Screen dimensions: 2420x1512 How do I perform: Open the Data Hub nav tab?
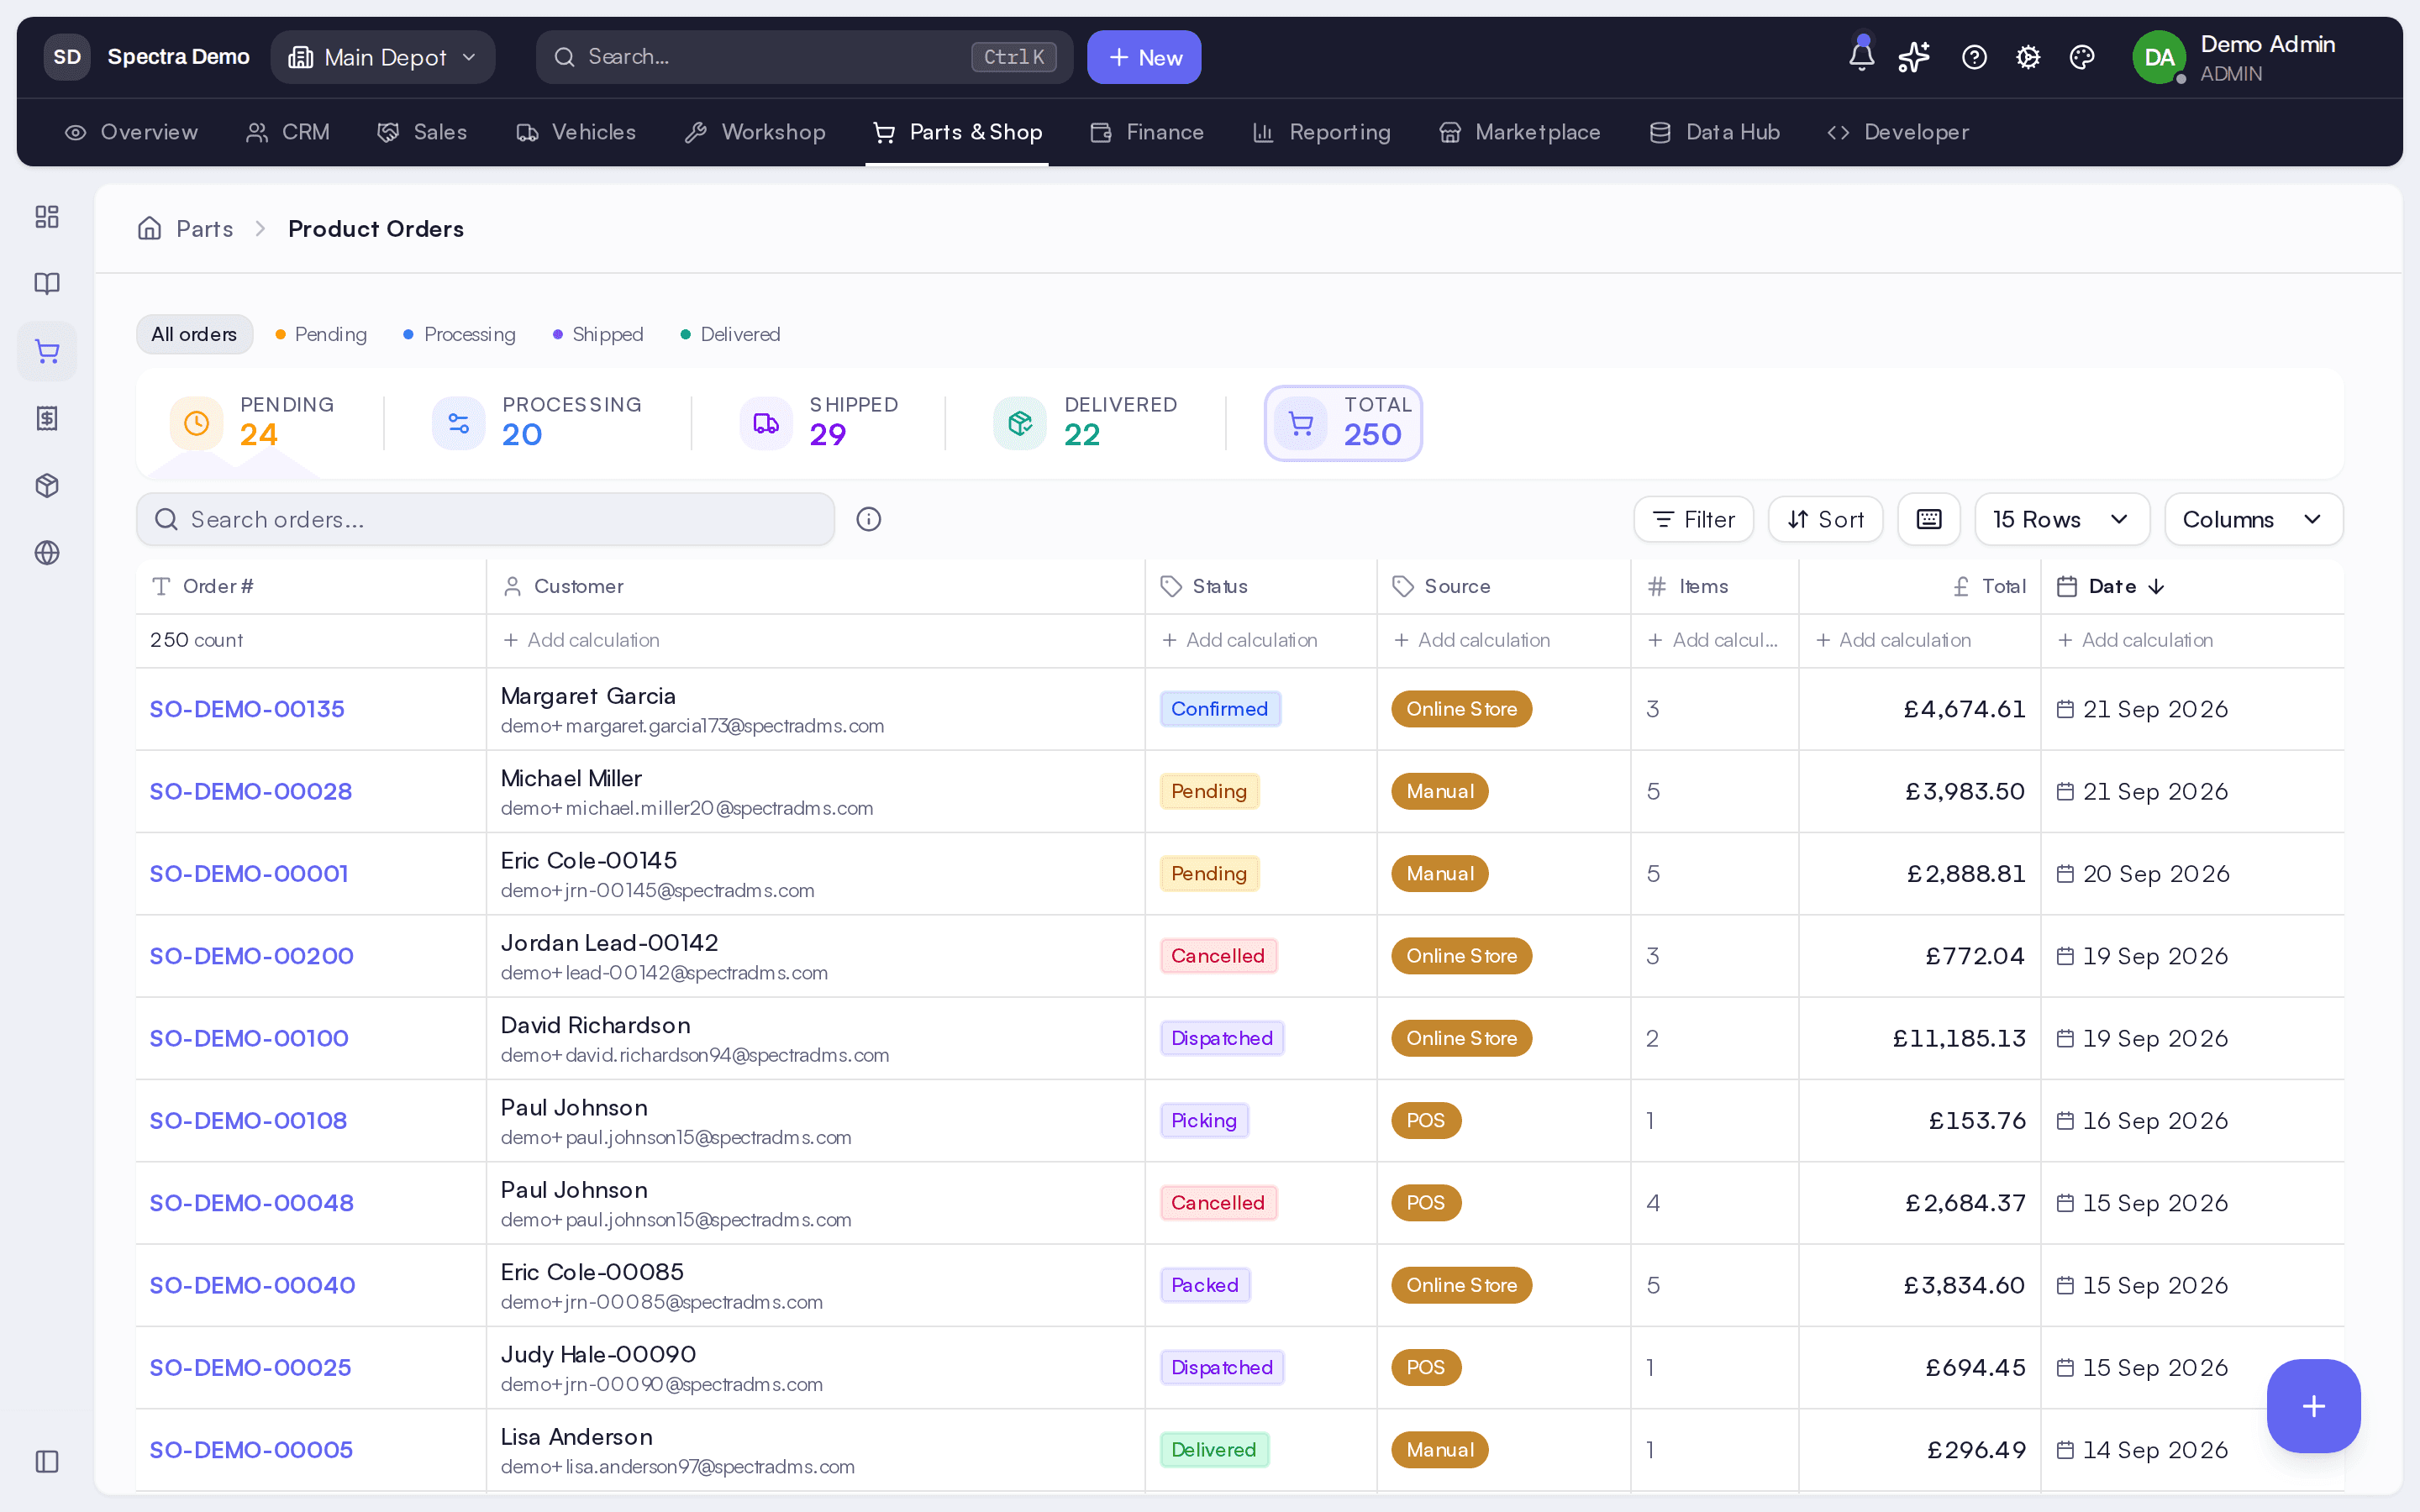pos(1714,132)
